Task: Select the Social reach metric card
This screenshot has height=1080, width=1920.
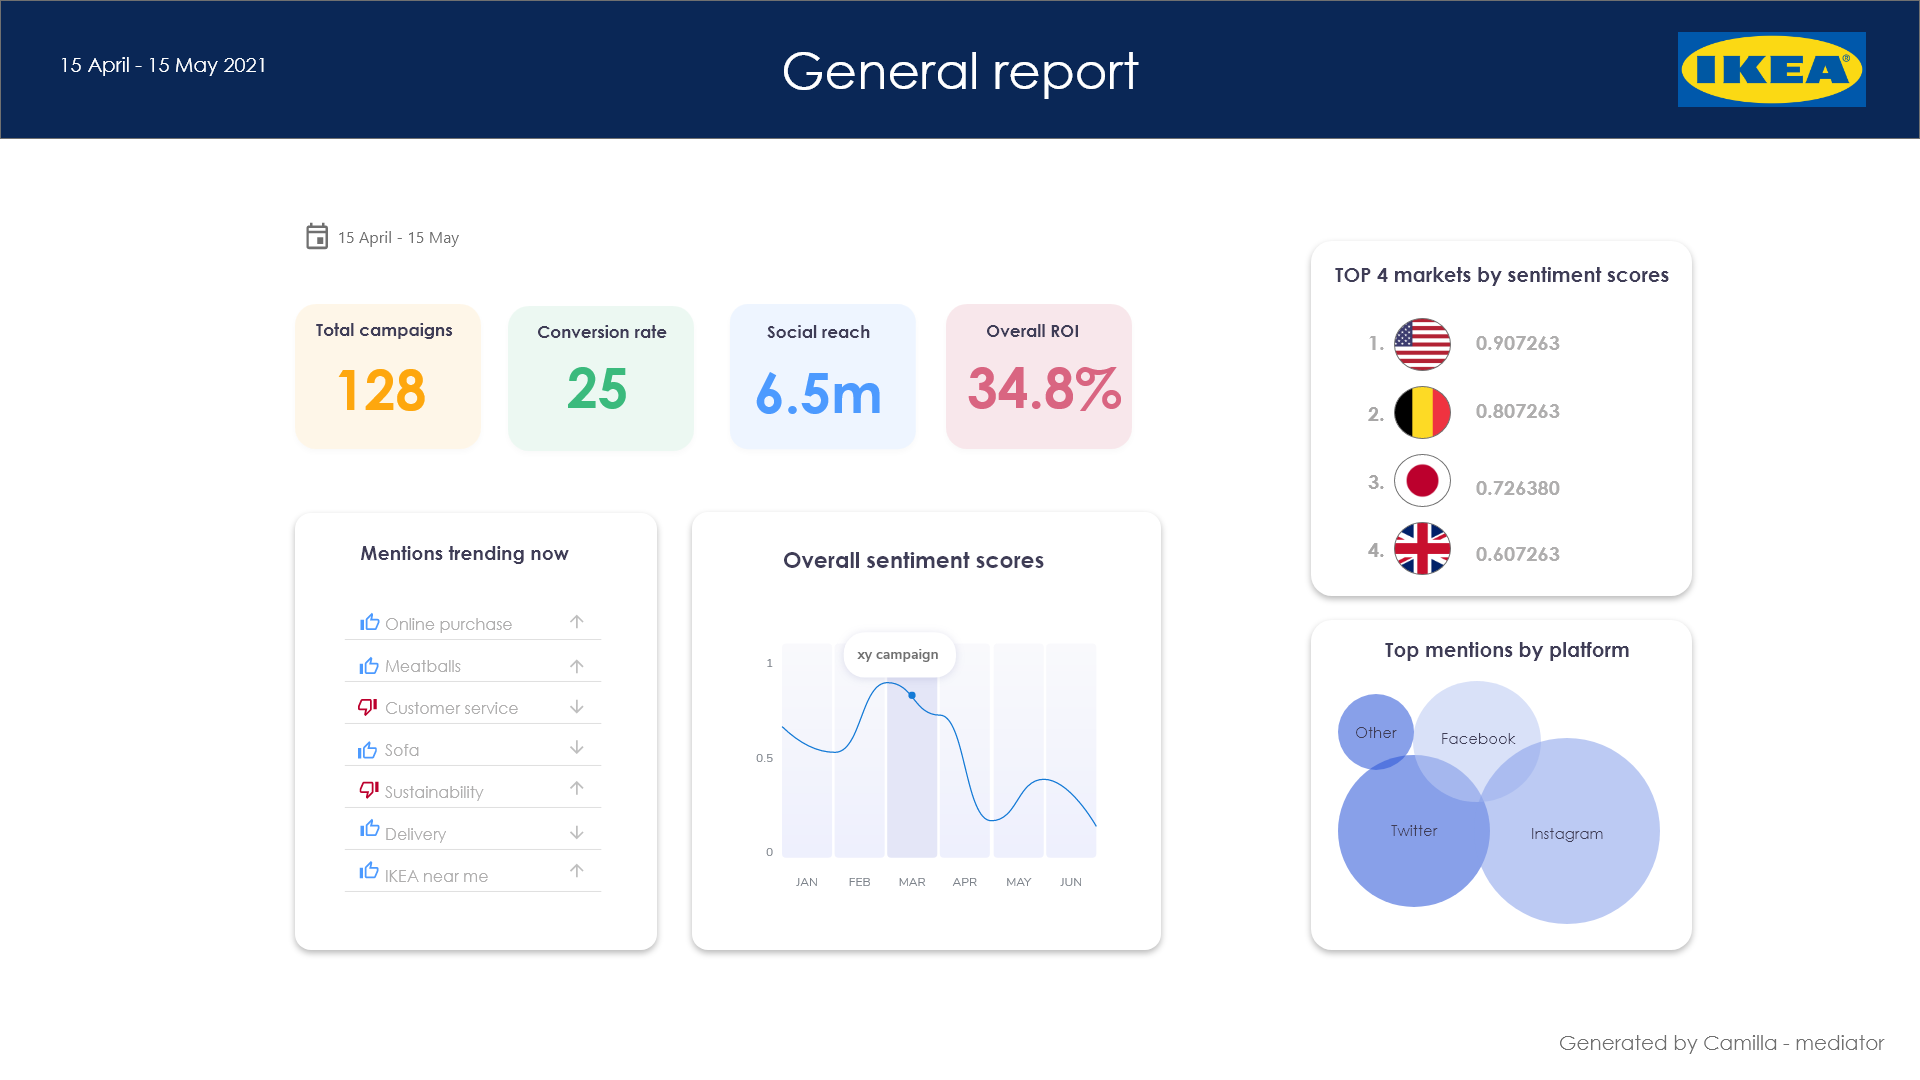Action: (822, 376)
